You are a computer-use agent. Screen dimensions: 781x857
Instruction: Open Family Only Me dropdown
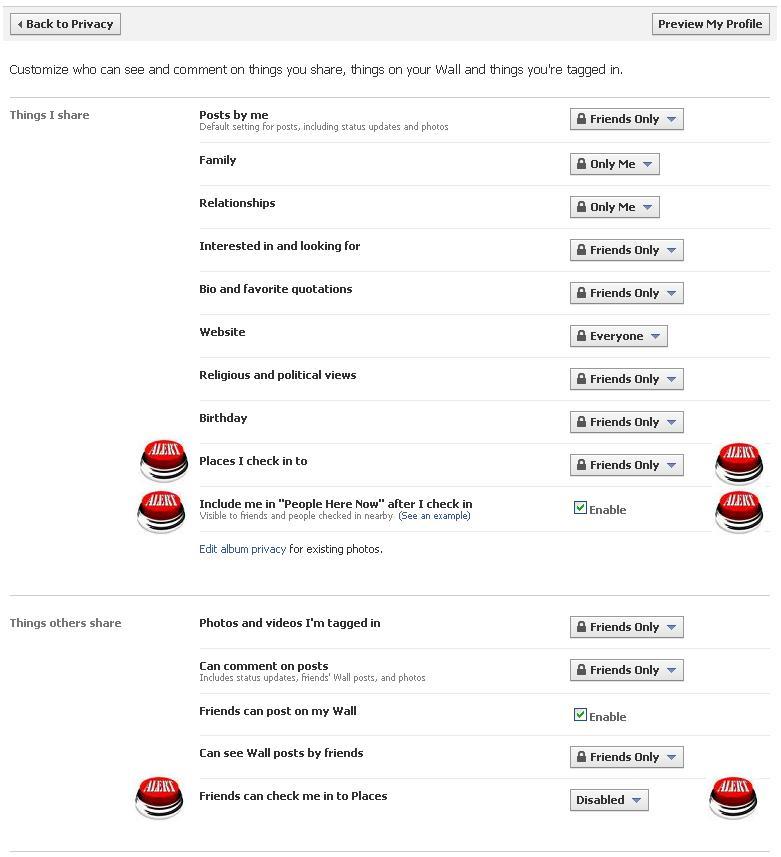(x=614, y=164)
